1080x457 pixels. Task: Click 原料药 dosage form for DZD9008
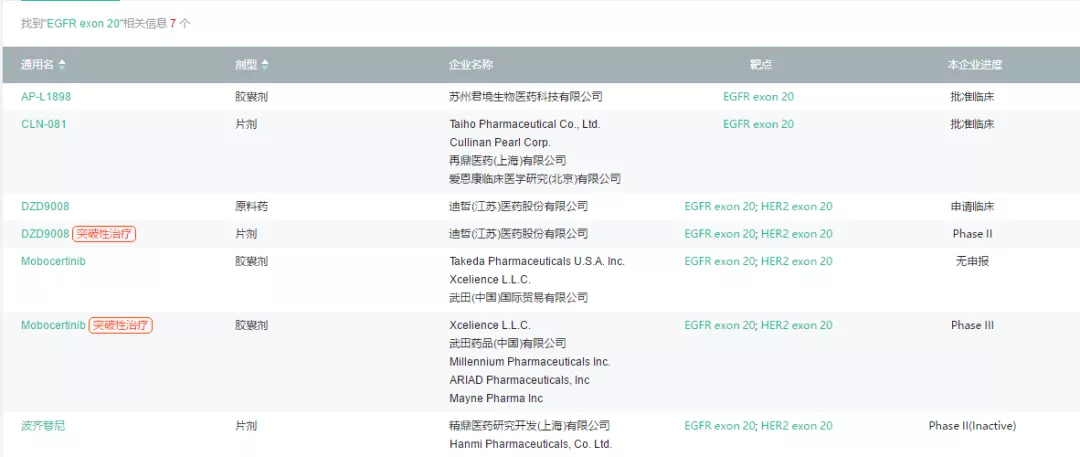tap(251, 206)
